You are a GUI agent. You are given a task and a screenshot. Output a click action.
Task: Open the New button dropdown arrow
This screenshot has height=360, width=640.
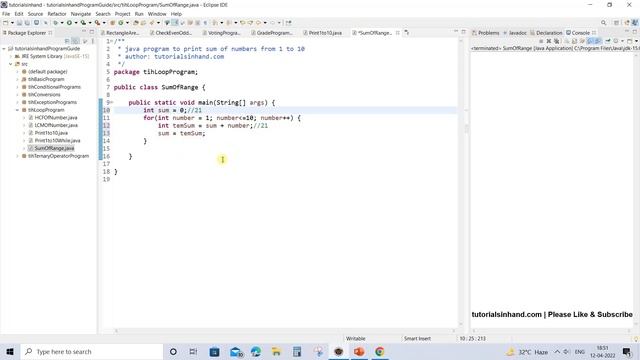(12, 23)
